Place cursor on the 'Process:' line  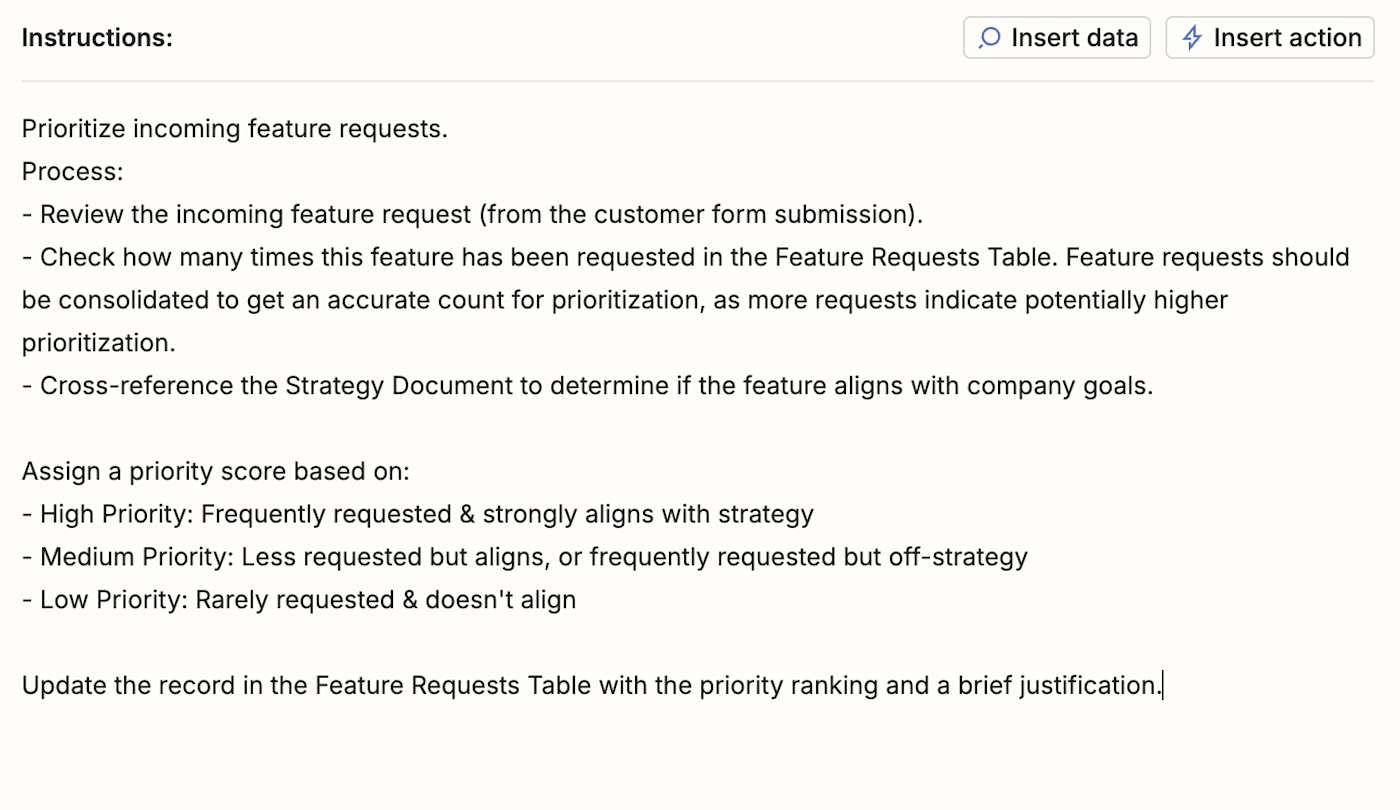pyautogui.click(x=73, y=172)
